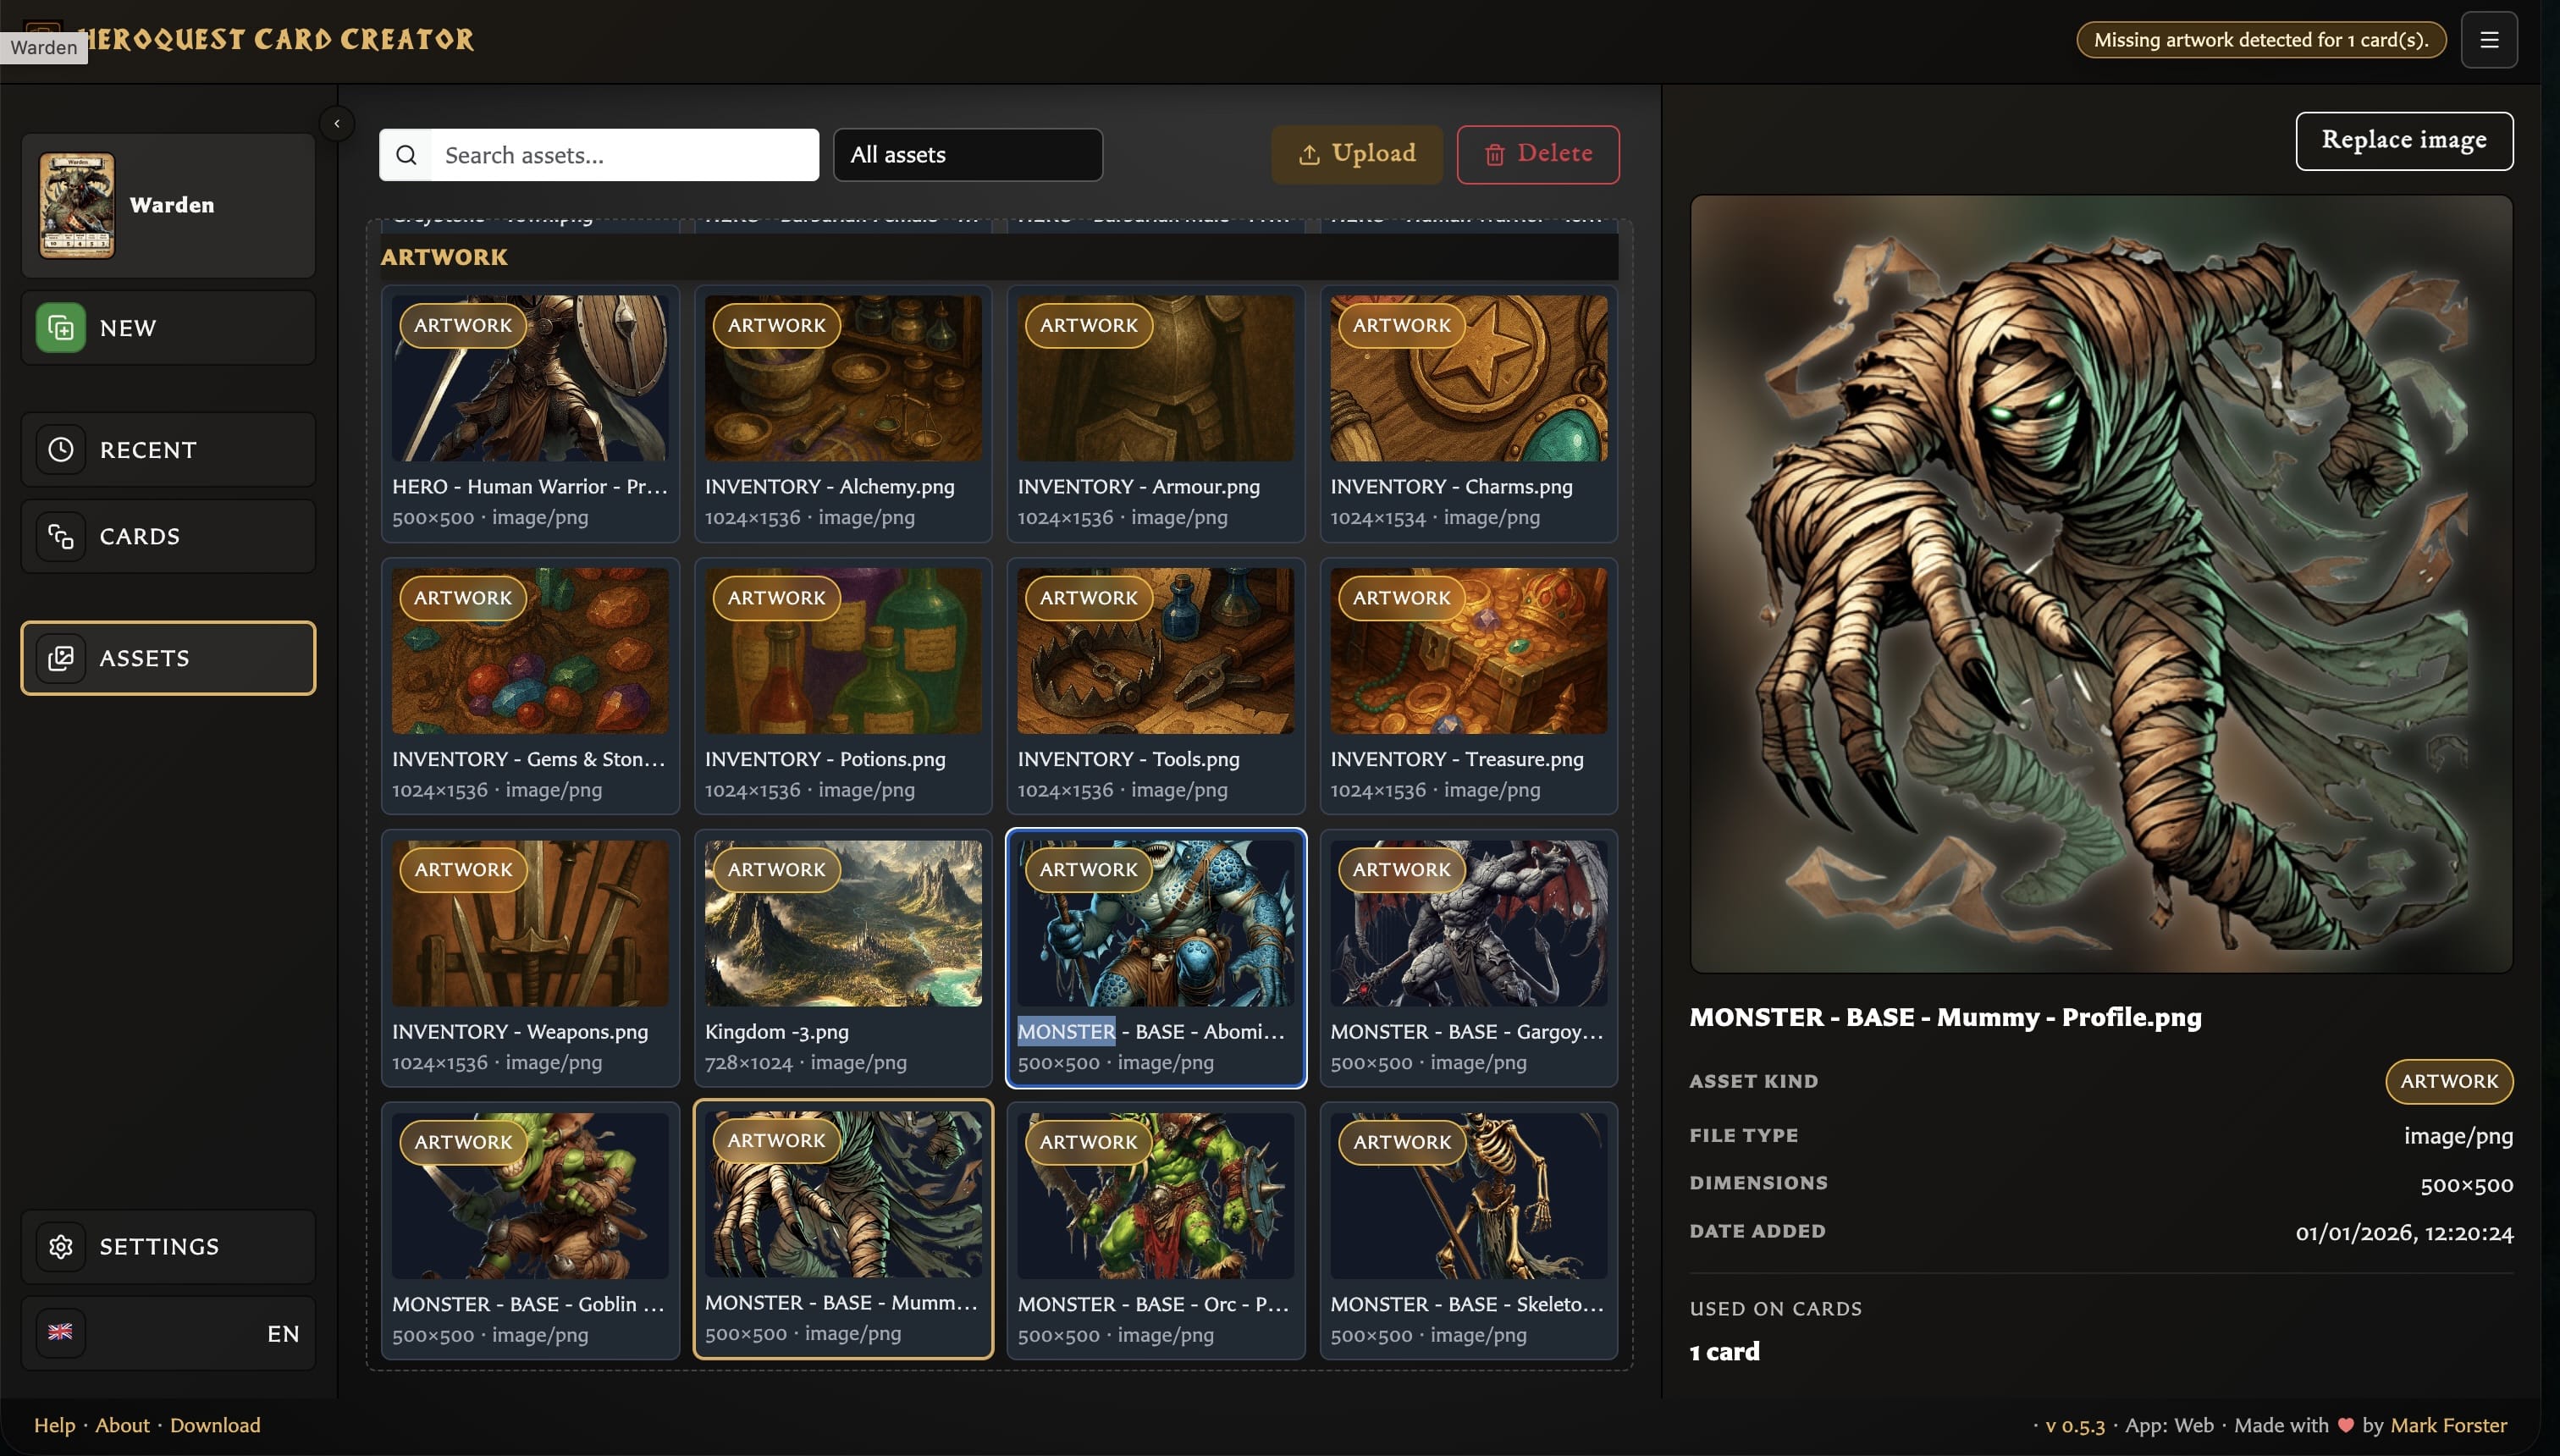Select INVENTORY - Potions.png asset
Image resolution: width=2560 pixels, height=1456 pixels.
tap(843, 686)
